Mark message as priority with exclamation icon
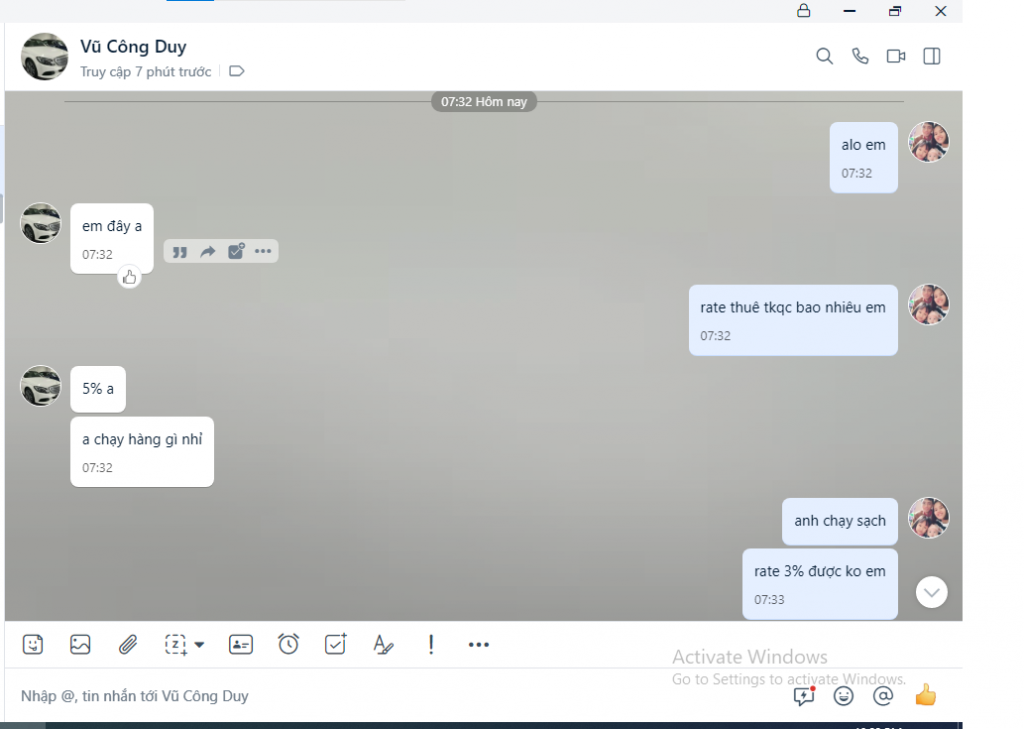The width and height of the screenshot is (1024, 729). (x=431, y=645)
